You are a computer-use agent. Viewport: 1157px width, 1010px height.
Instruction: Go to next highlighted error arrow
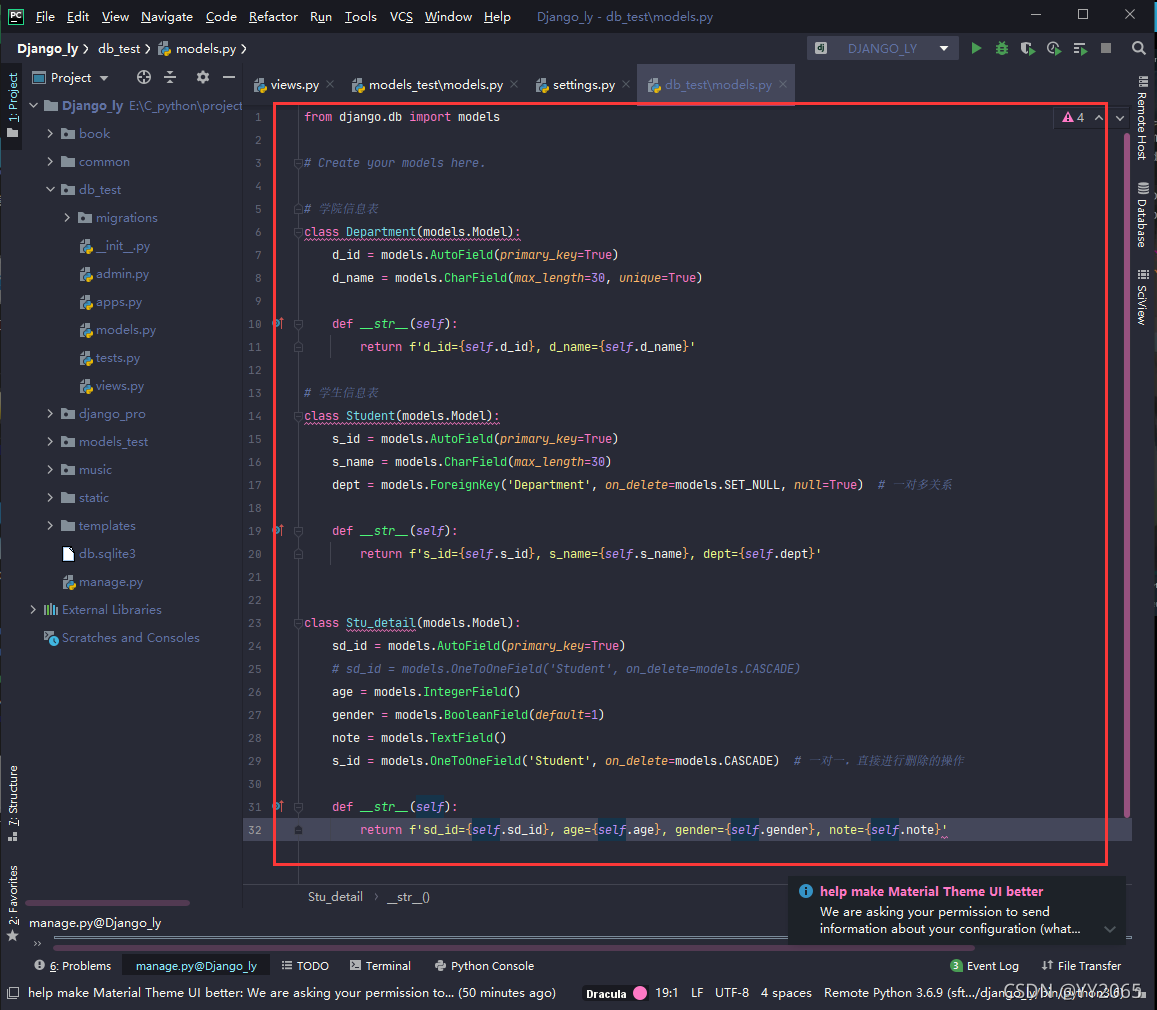click(x=1119, y=117)
